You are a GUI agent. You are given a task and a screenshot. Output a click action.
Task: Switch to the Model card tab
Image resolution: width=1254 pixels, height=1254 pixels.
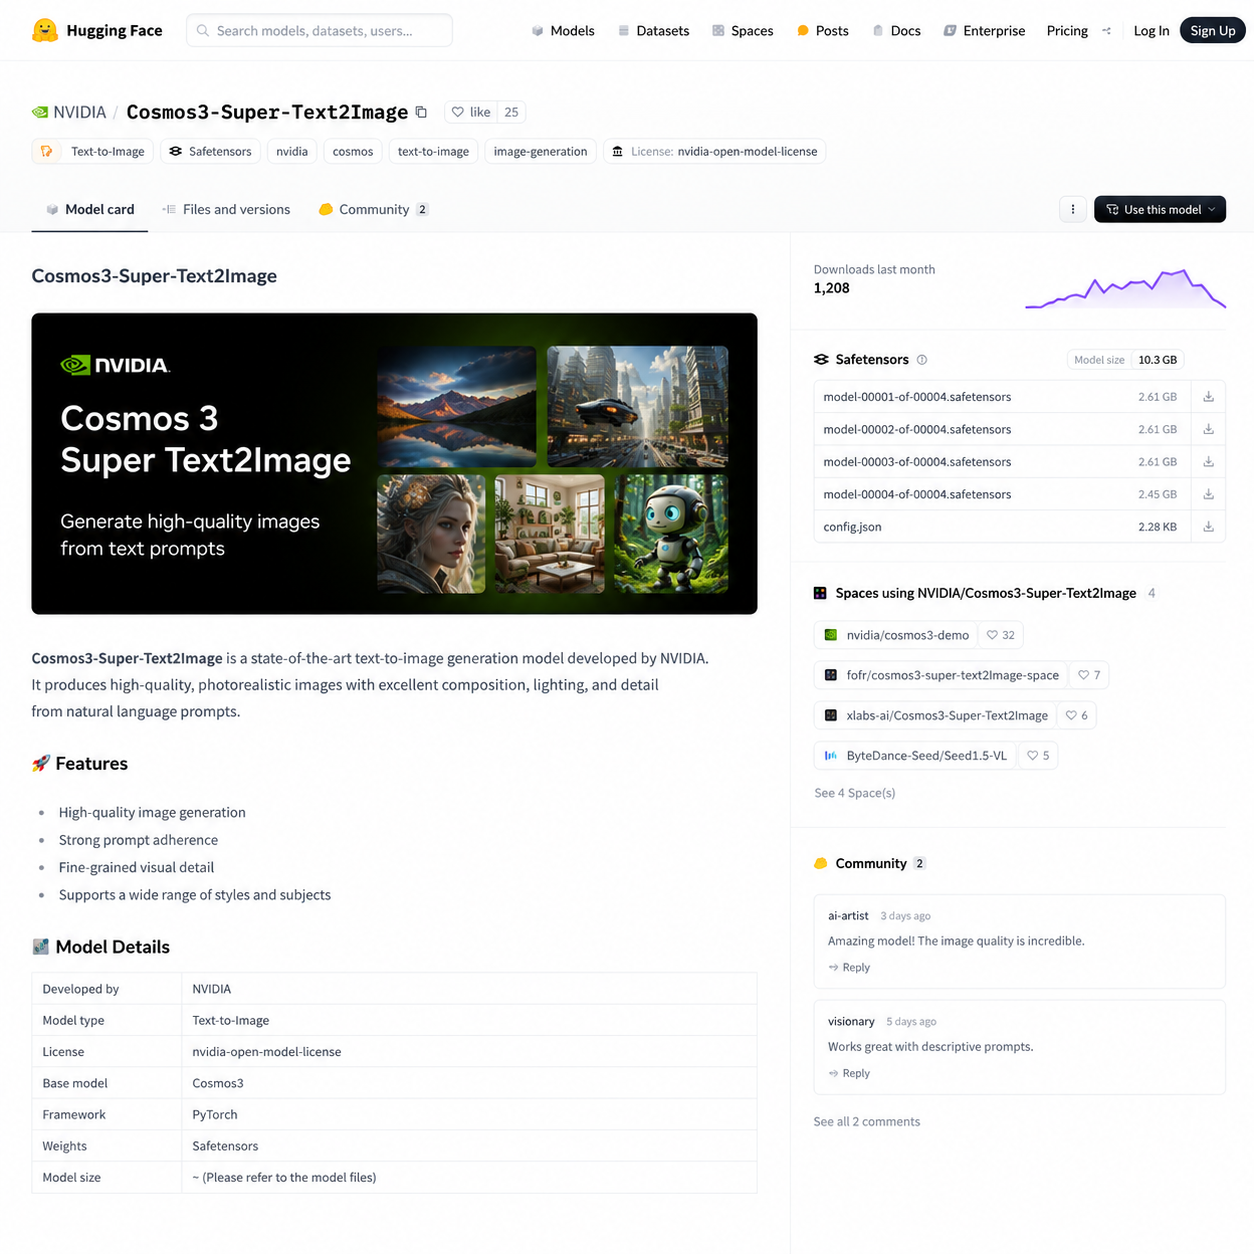coord(90,209)
